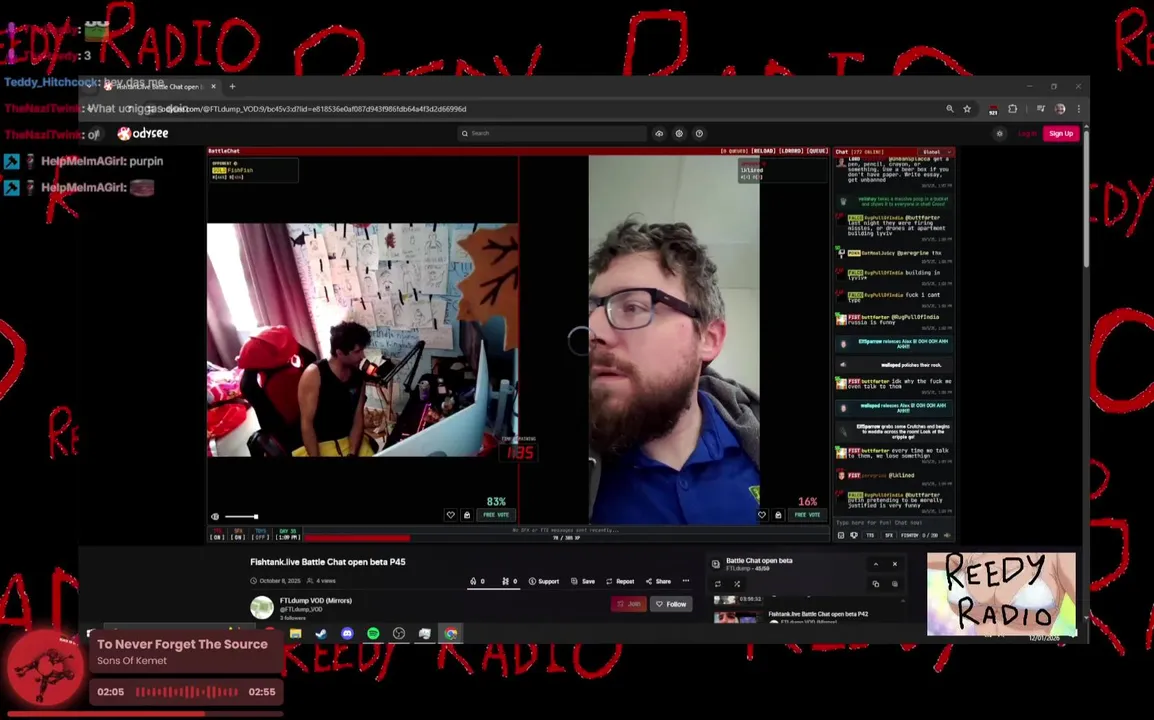
Task: Click the QUEUE link in BattleChat header
Action: (818, 151)
